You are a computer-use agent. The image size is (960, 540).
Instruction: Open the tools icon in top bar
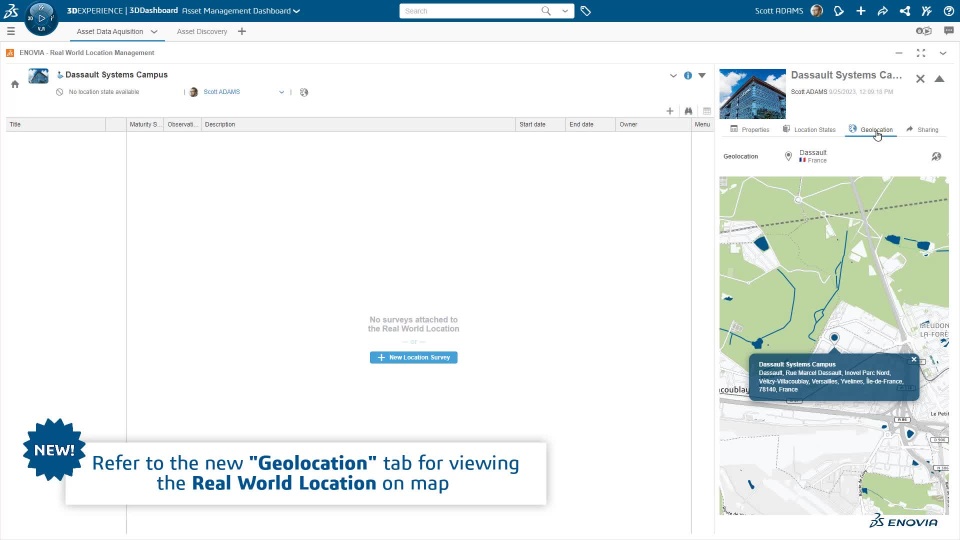[926, 10]
